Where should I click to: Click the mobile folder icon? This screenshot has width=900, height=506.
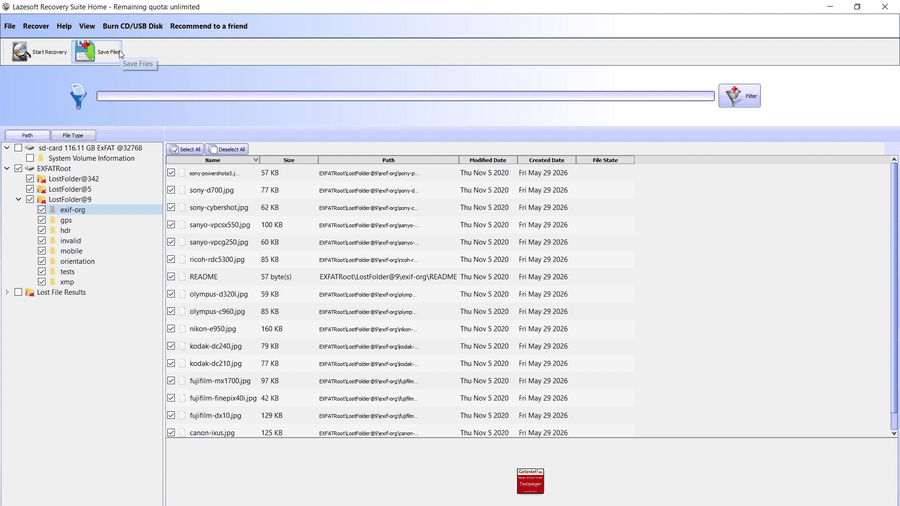coord(53,251)
